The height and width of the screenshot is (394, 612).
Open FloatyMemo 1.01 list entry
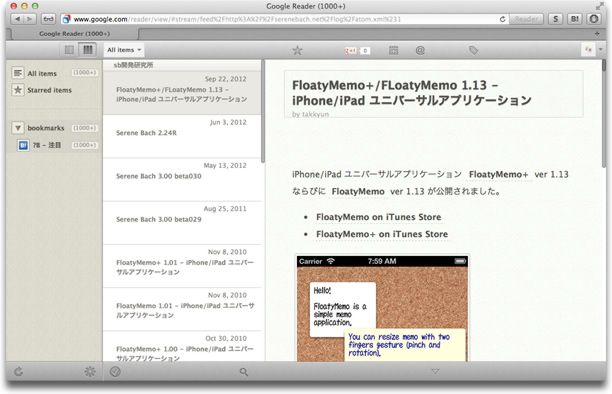tap(182, 310)
